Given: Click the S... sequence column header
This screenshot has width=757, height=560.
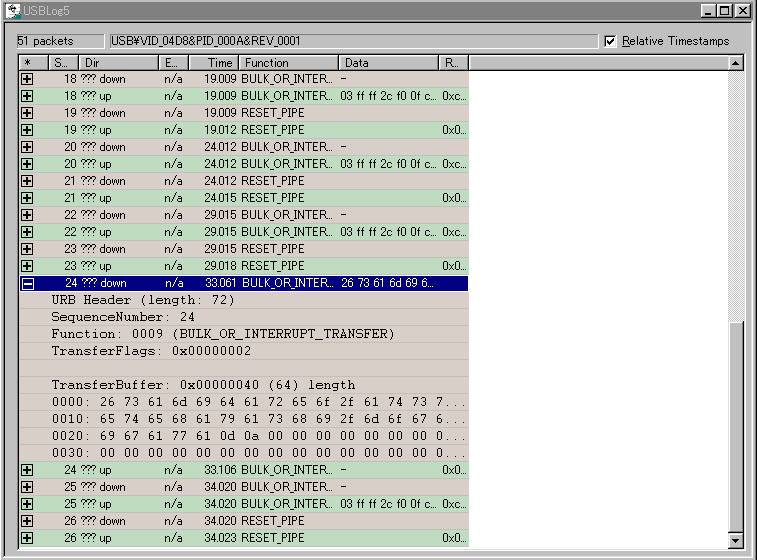Looking at the screenshot, I should coord(63,63).
